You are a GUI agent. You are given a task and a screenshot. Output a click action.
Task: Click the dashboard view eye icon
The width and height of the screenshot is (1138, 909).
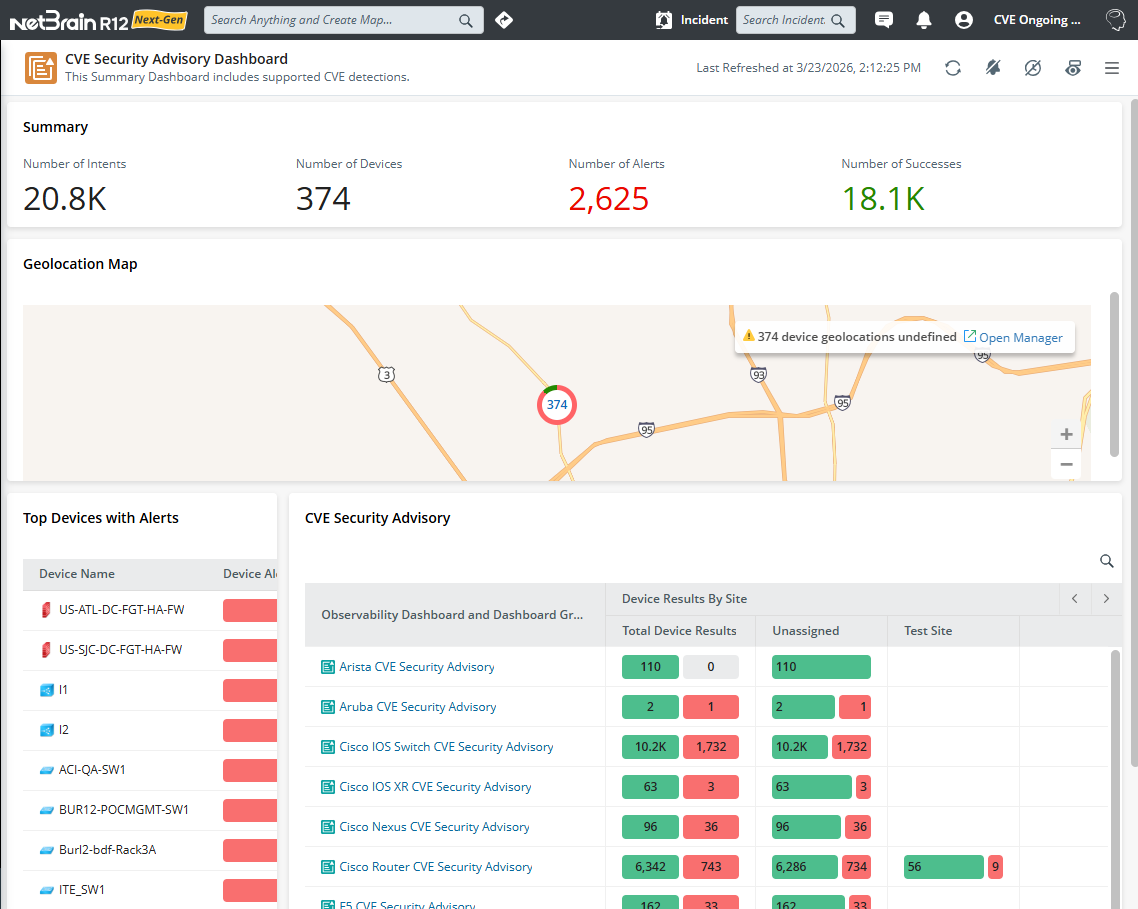pos(1073,68)
